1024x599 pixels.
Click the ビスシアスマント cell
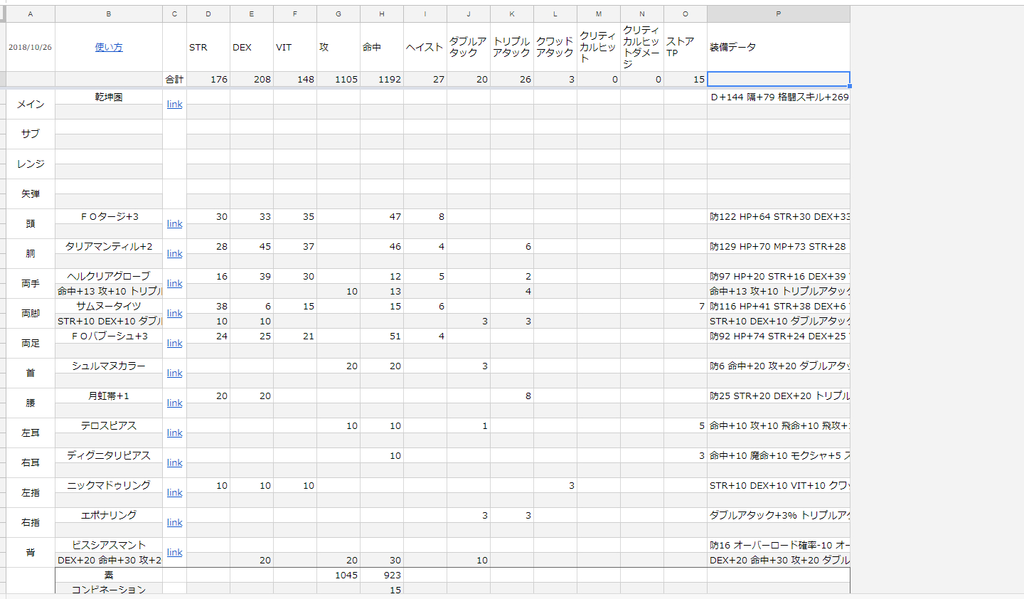pyautogui.click(x=108, y=545)
